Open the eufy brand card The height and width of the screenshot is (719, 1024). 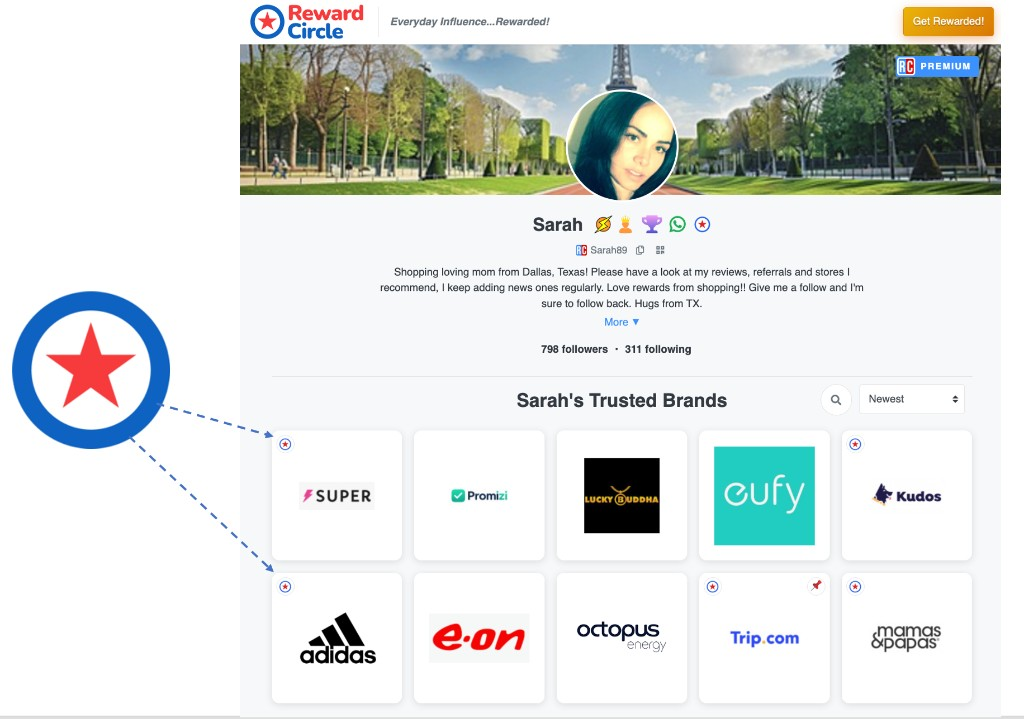[x=764, y=495]
